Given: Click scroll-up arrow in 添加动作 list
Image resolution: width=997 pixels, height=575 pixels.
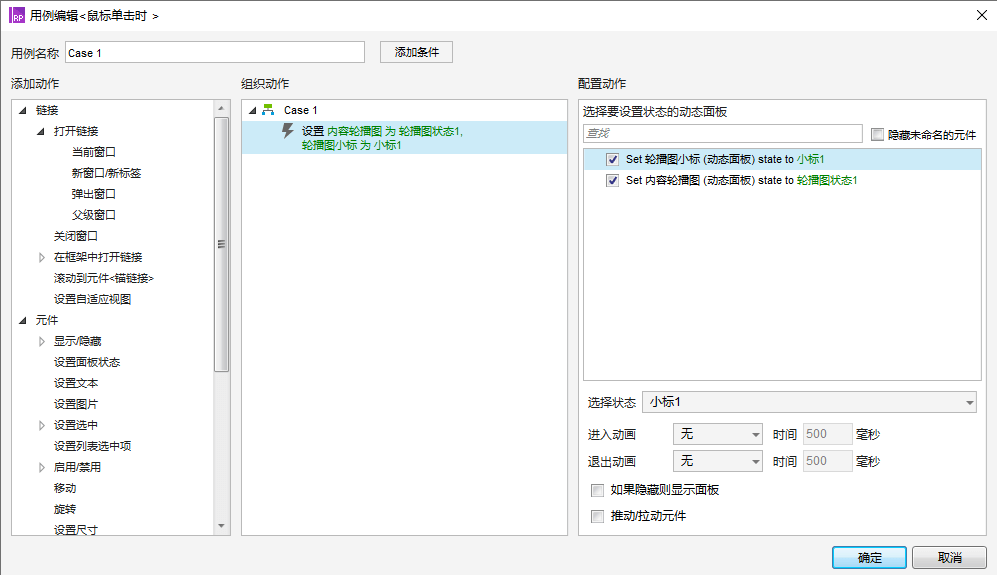Looking at the screenshot, I should (221, 108).
